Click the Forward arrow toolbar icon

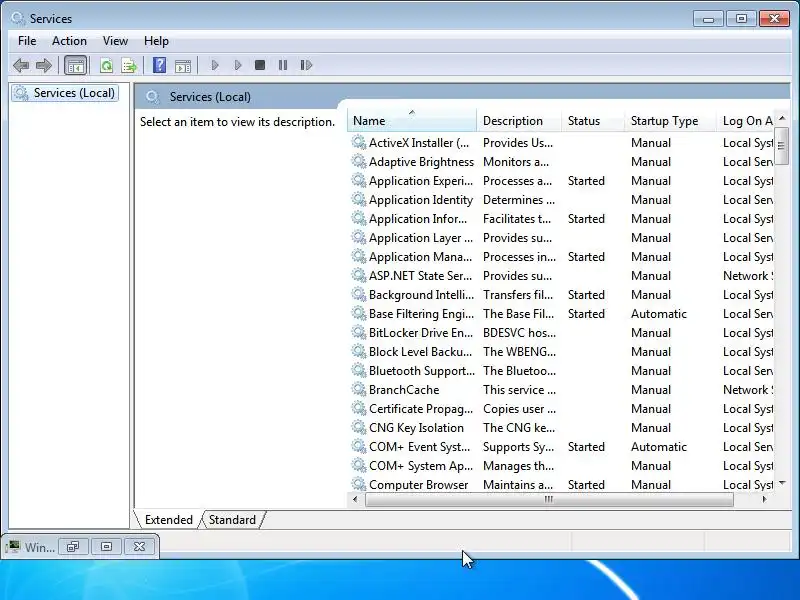(44, 65)
